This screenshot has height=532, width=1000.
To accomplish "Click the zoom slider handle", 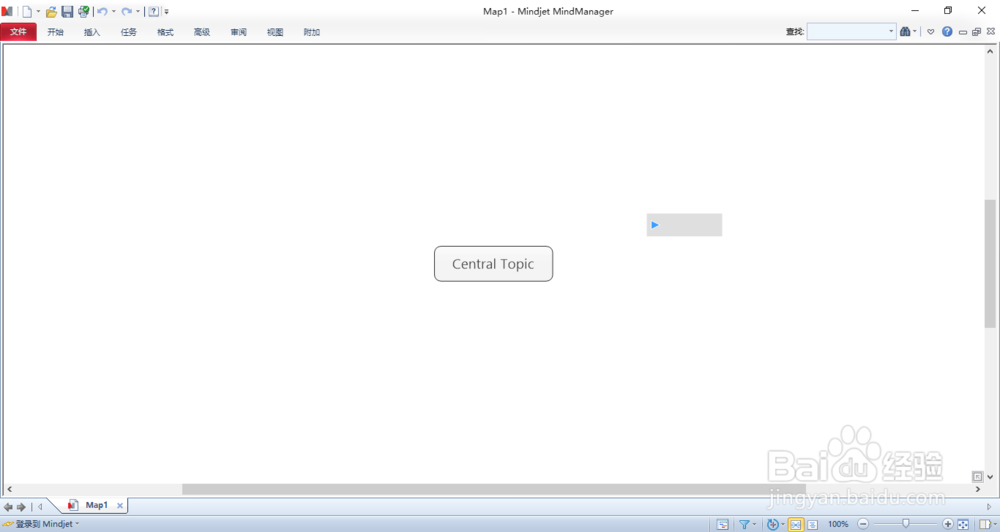I will (x=906, y=524).
